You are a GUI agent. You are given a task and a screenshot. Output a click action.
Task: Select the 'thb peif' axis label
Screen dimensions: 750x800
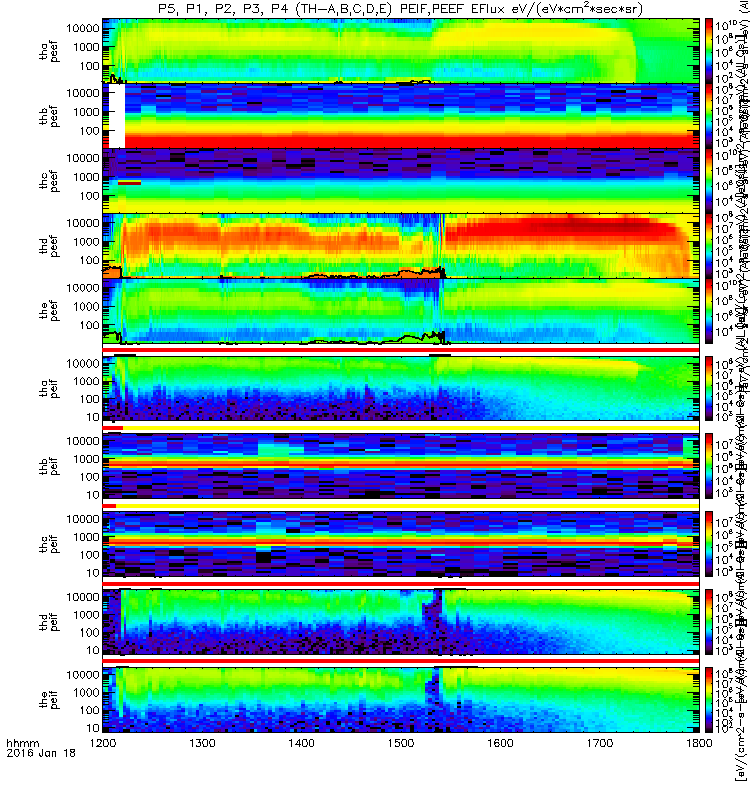coord(49,466)
